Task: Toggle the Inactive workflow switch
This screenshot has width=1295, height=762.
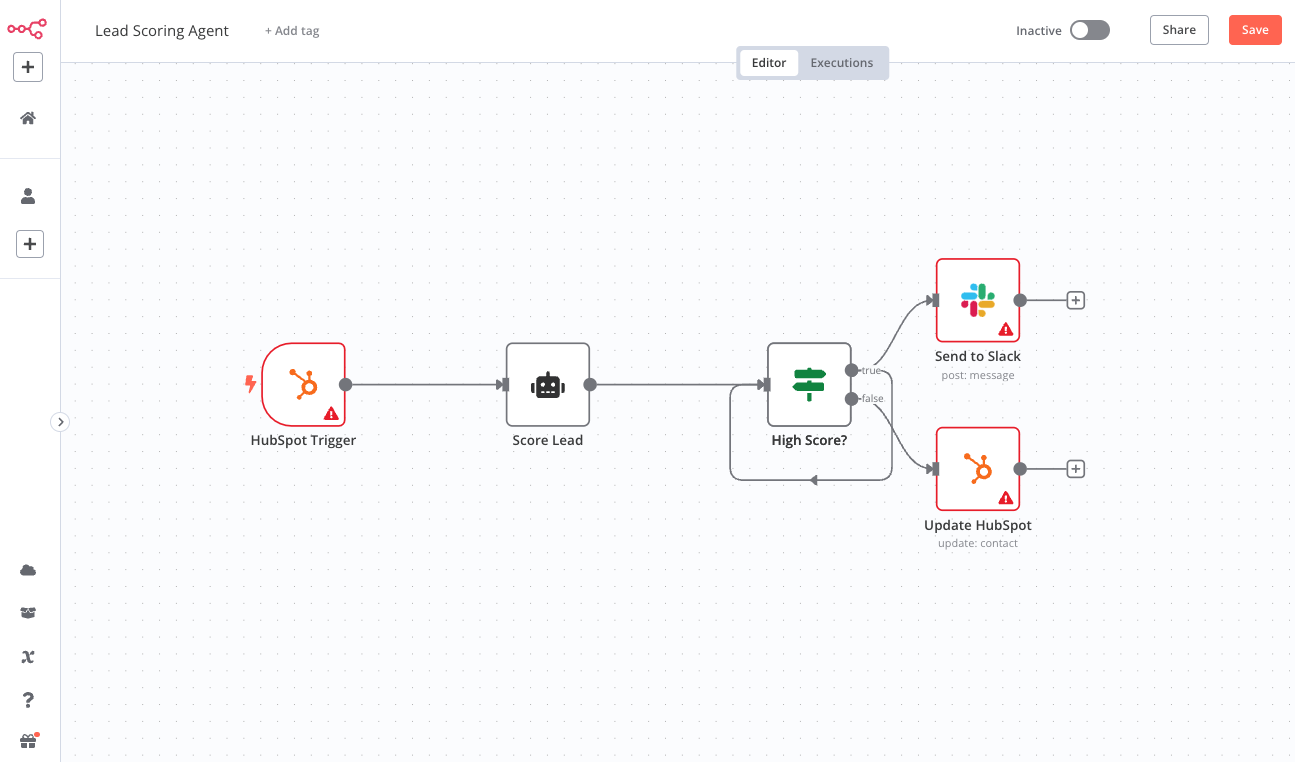Action: click(1090, 30)
